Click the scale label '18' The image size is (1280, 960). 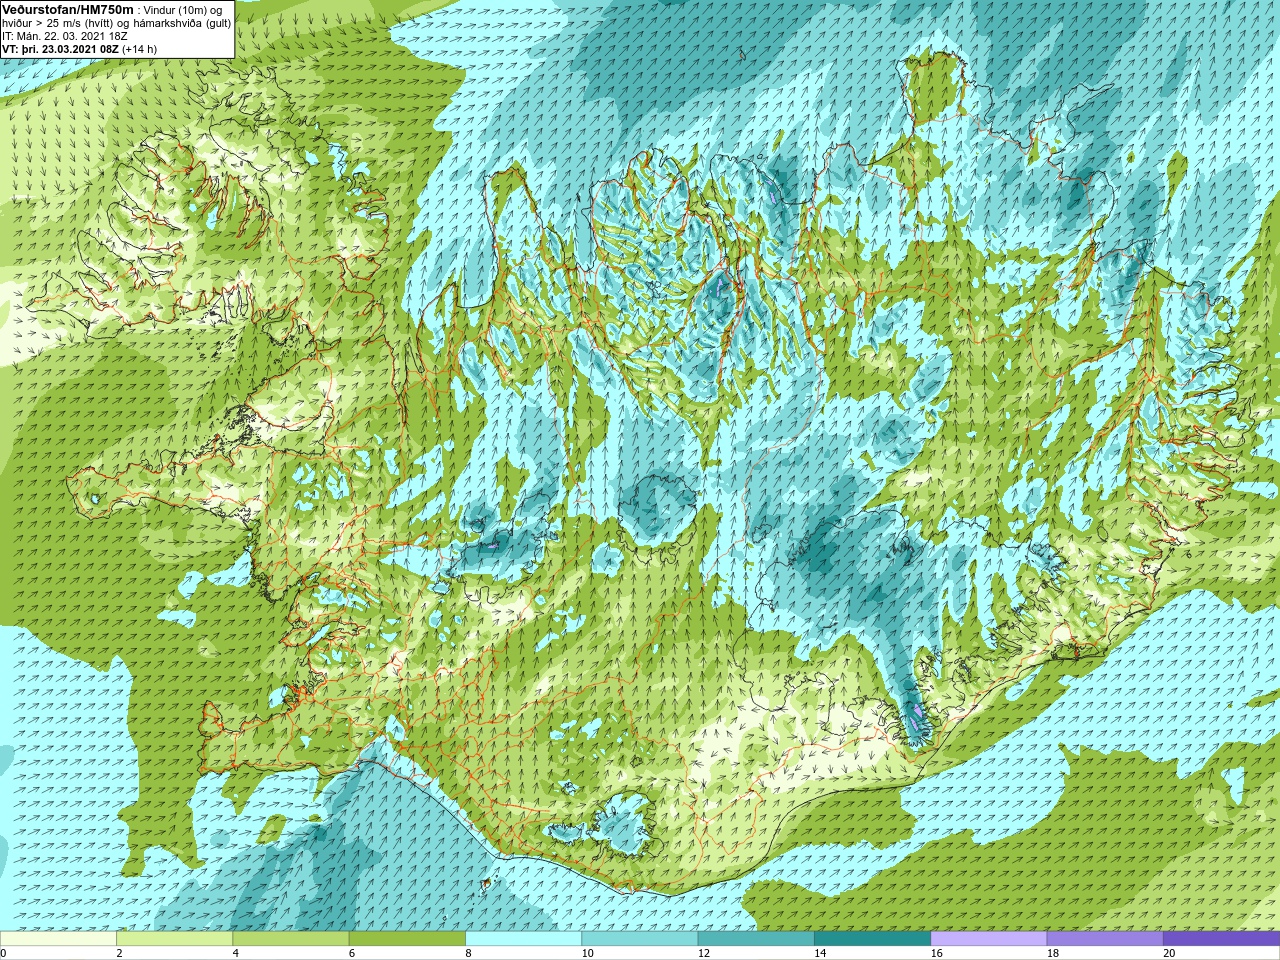pyautogui.click(x=1053, y=953)
